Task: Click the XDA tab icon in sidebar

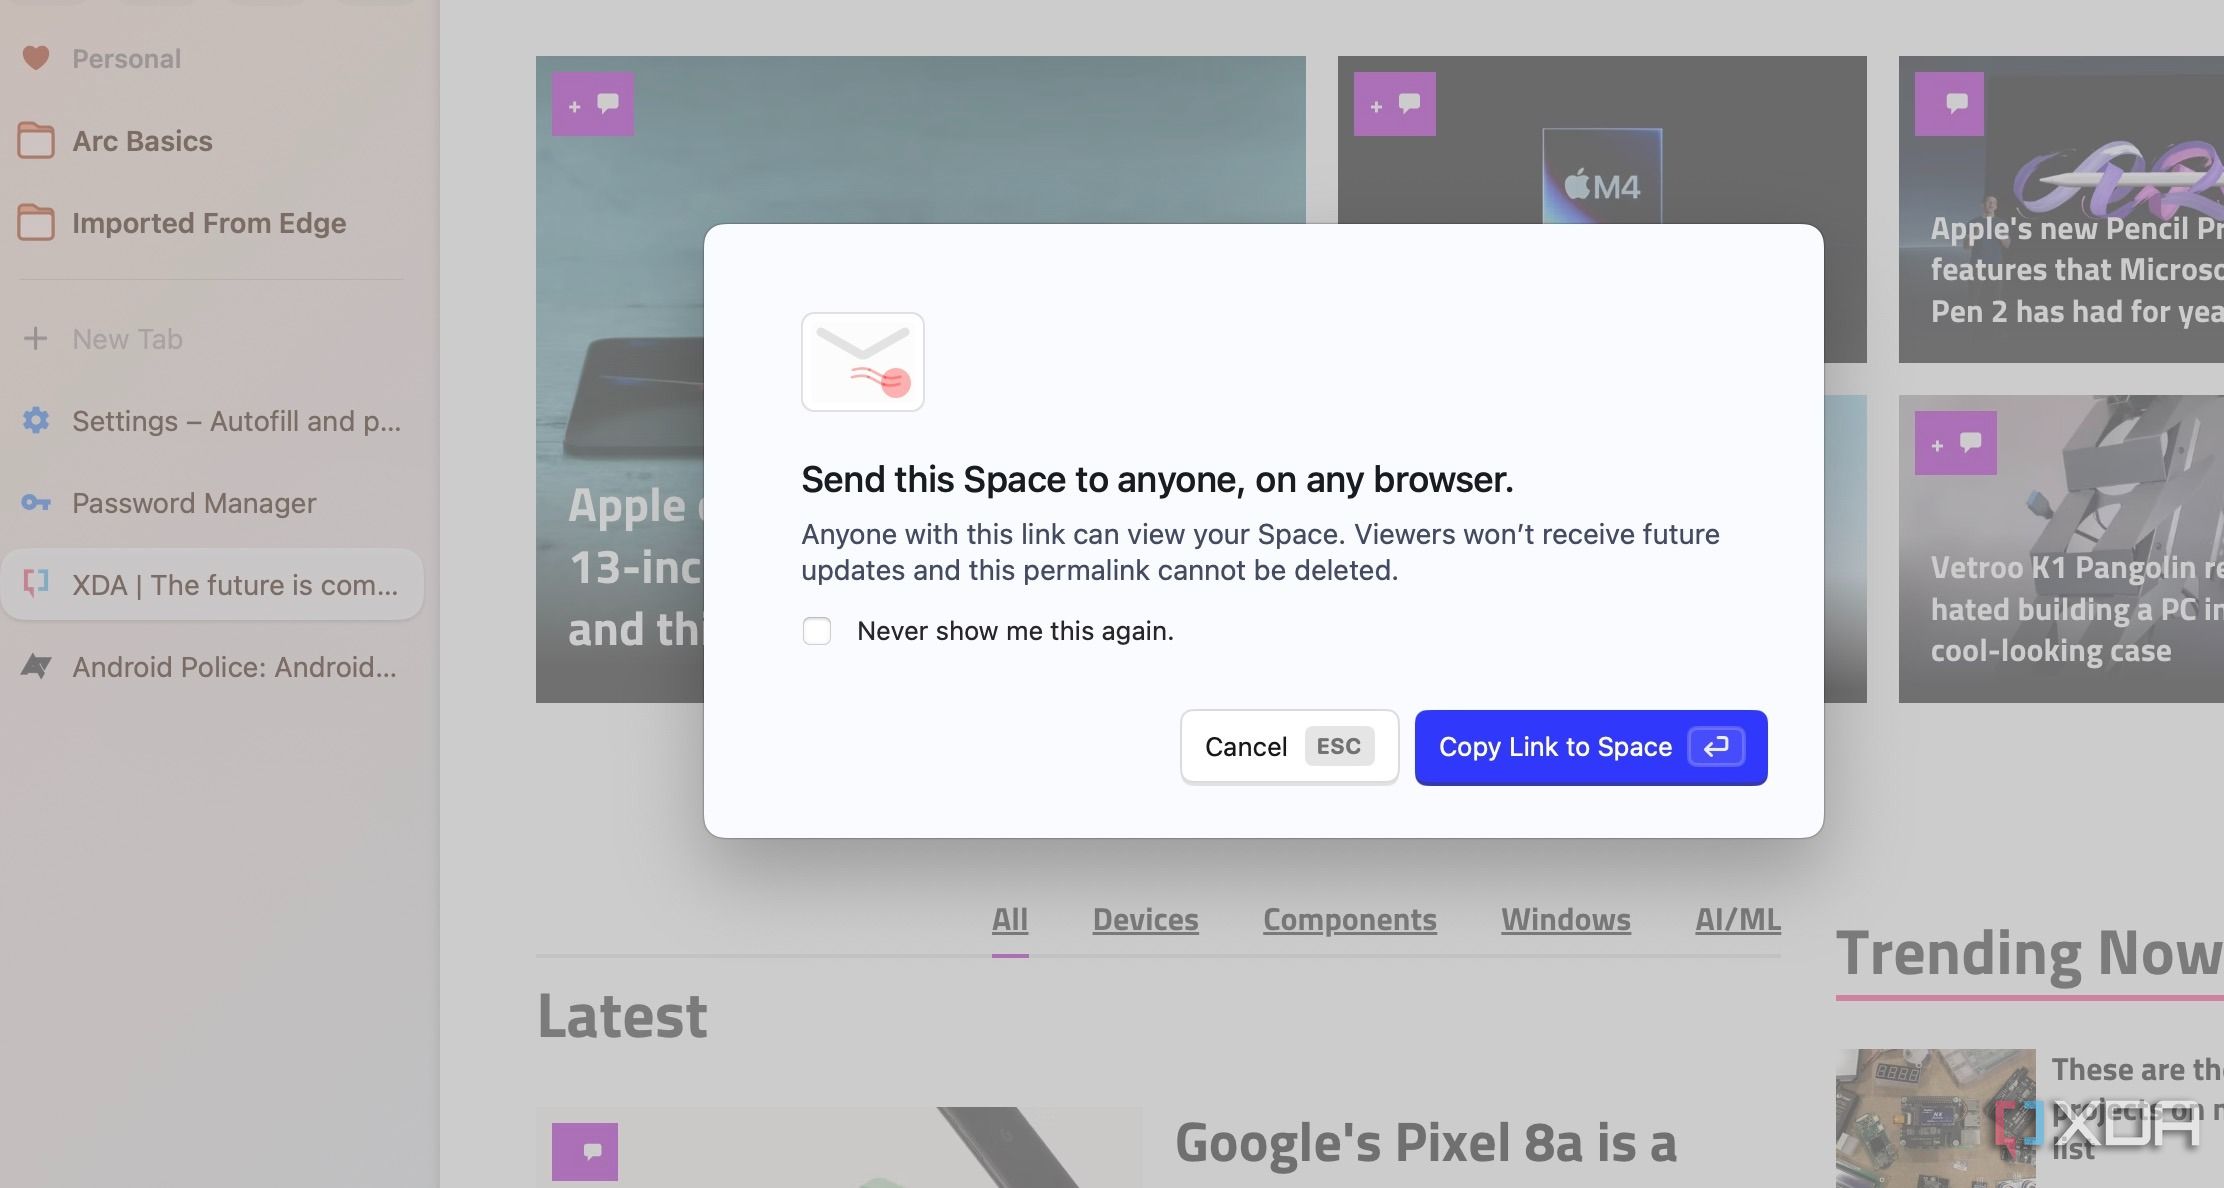Action: (x=41, y=585)
